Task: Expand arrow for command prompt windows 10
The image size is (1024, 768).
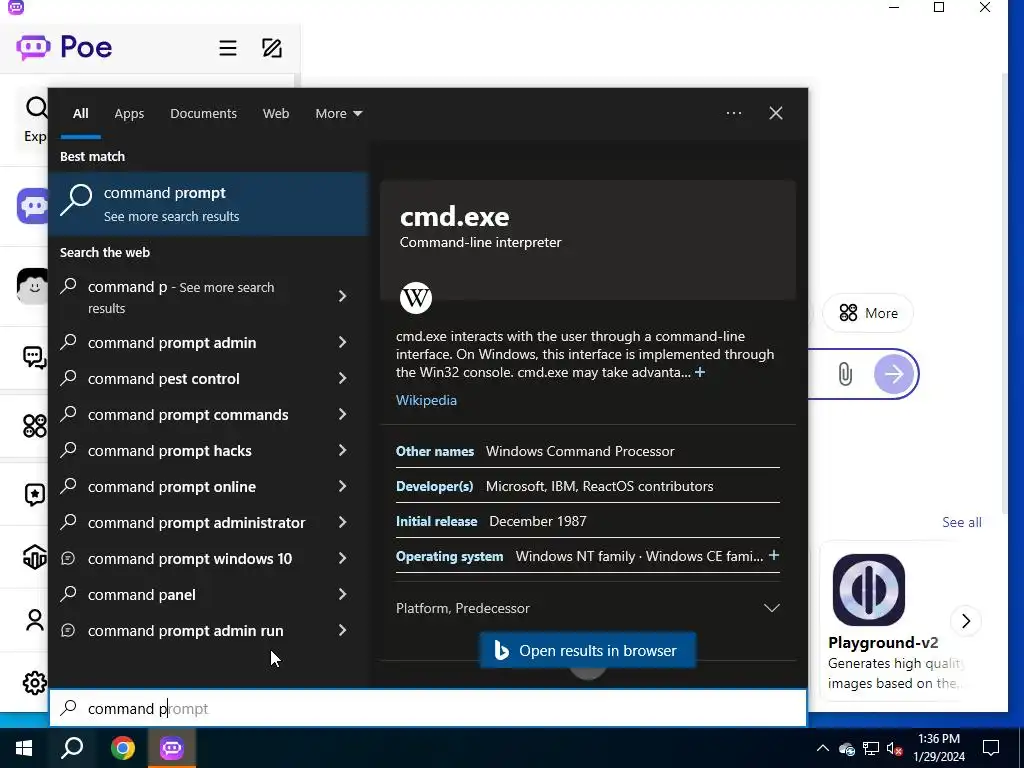Action: pos(342,558)
